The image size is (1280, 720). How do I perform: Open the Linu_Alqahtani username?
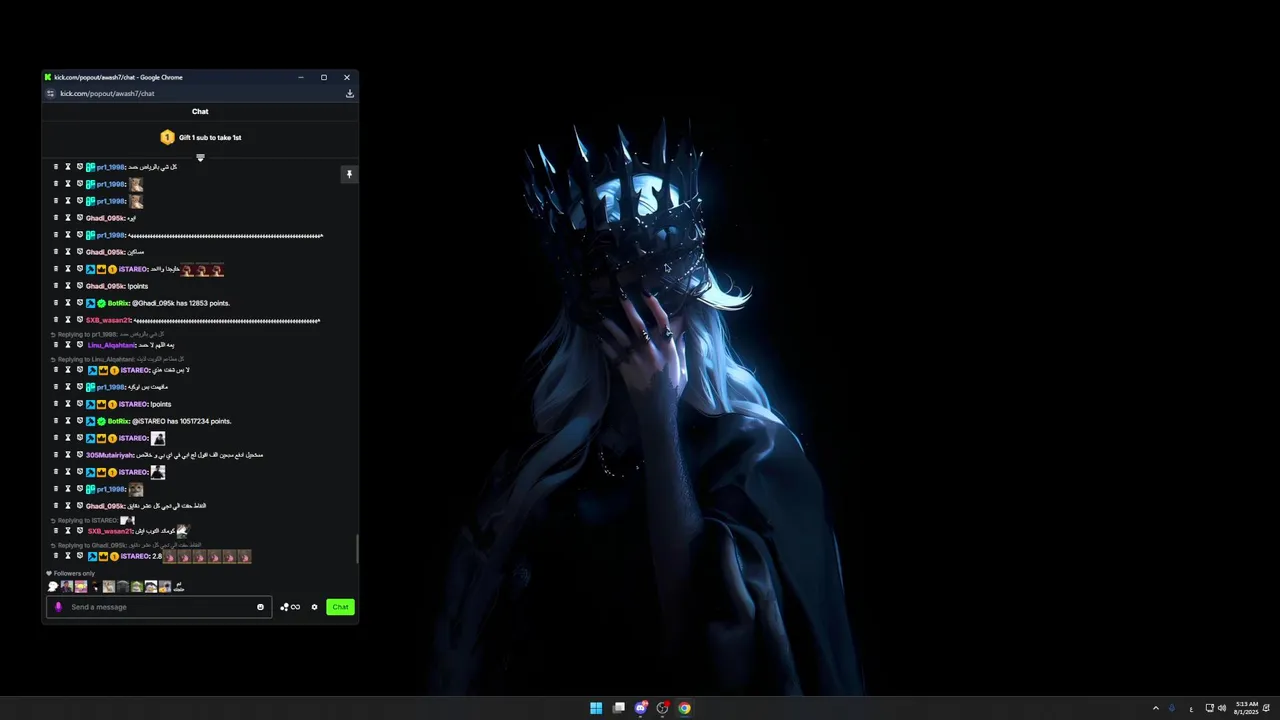[x=111, y=345]
